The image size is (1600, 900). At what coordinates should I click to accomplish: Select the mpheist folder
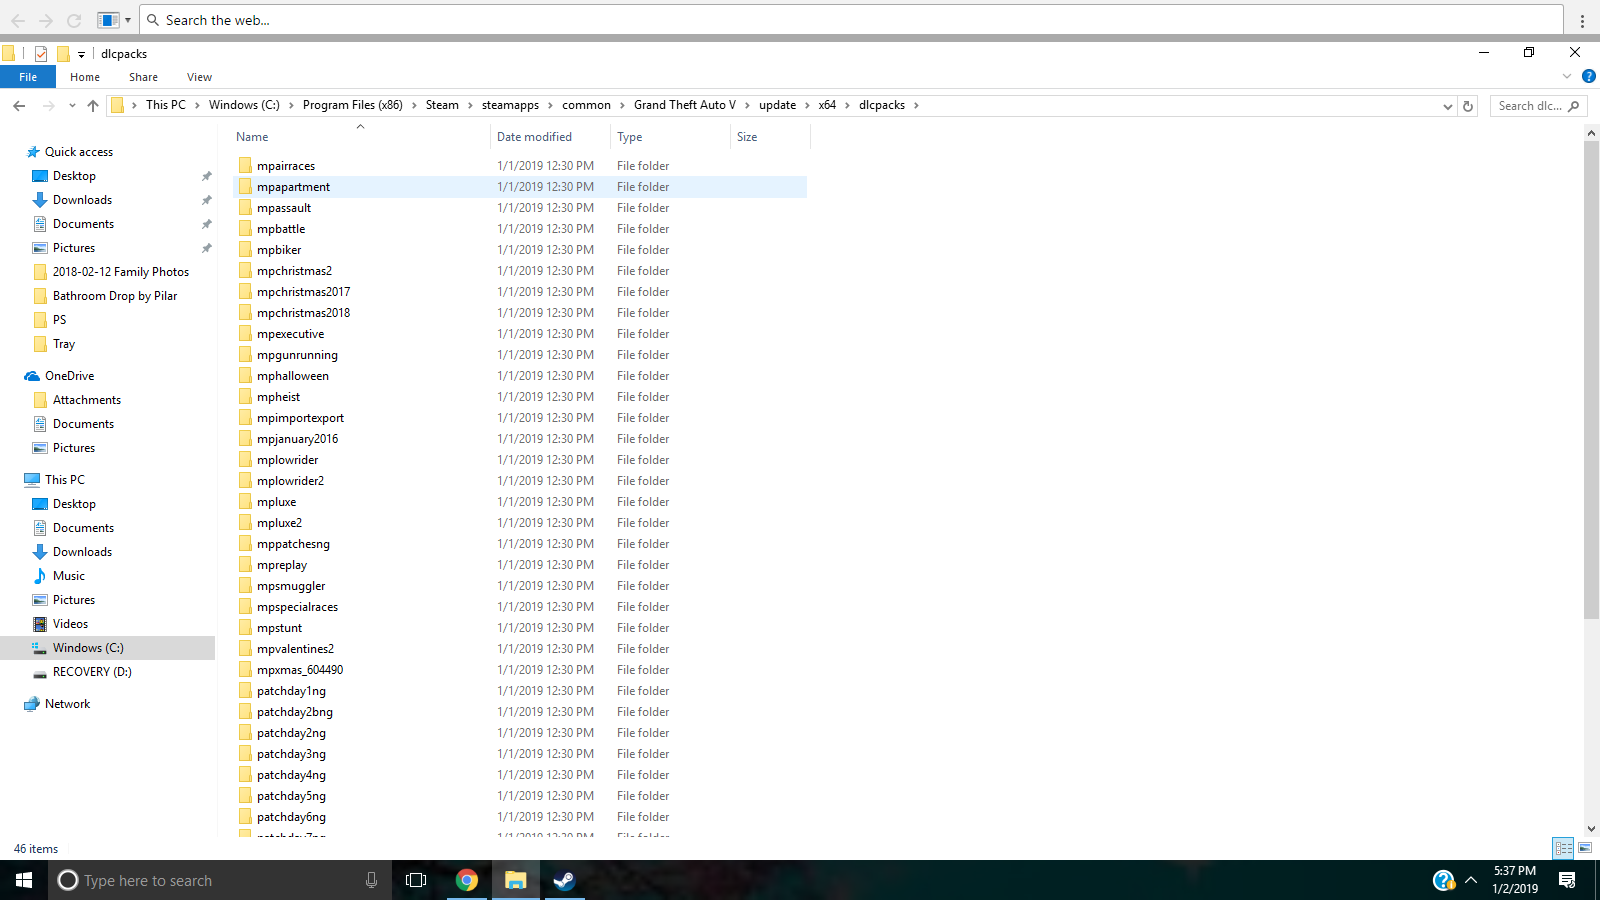click(x=278, y=397)
